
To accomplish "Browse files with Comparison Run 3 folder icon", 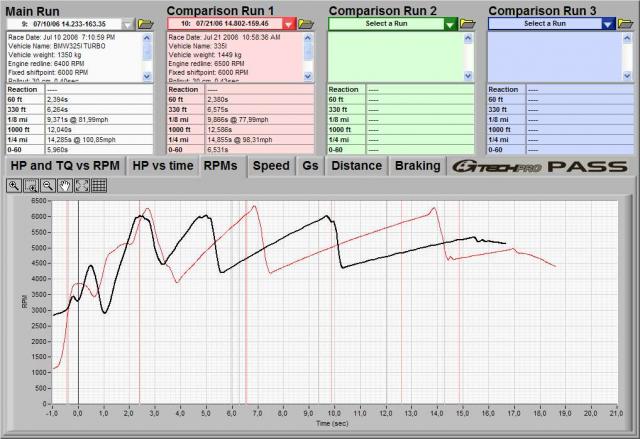I will (x=626, y=23).
